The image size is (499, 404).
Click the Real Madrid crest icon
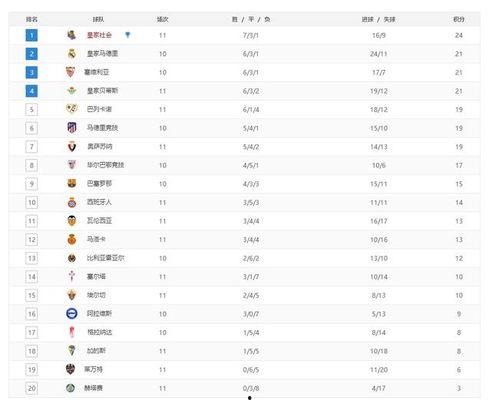(72, 54)
